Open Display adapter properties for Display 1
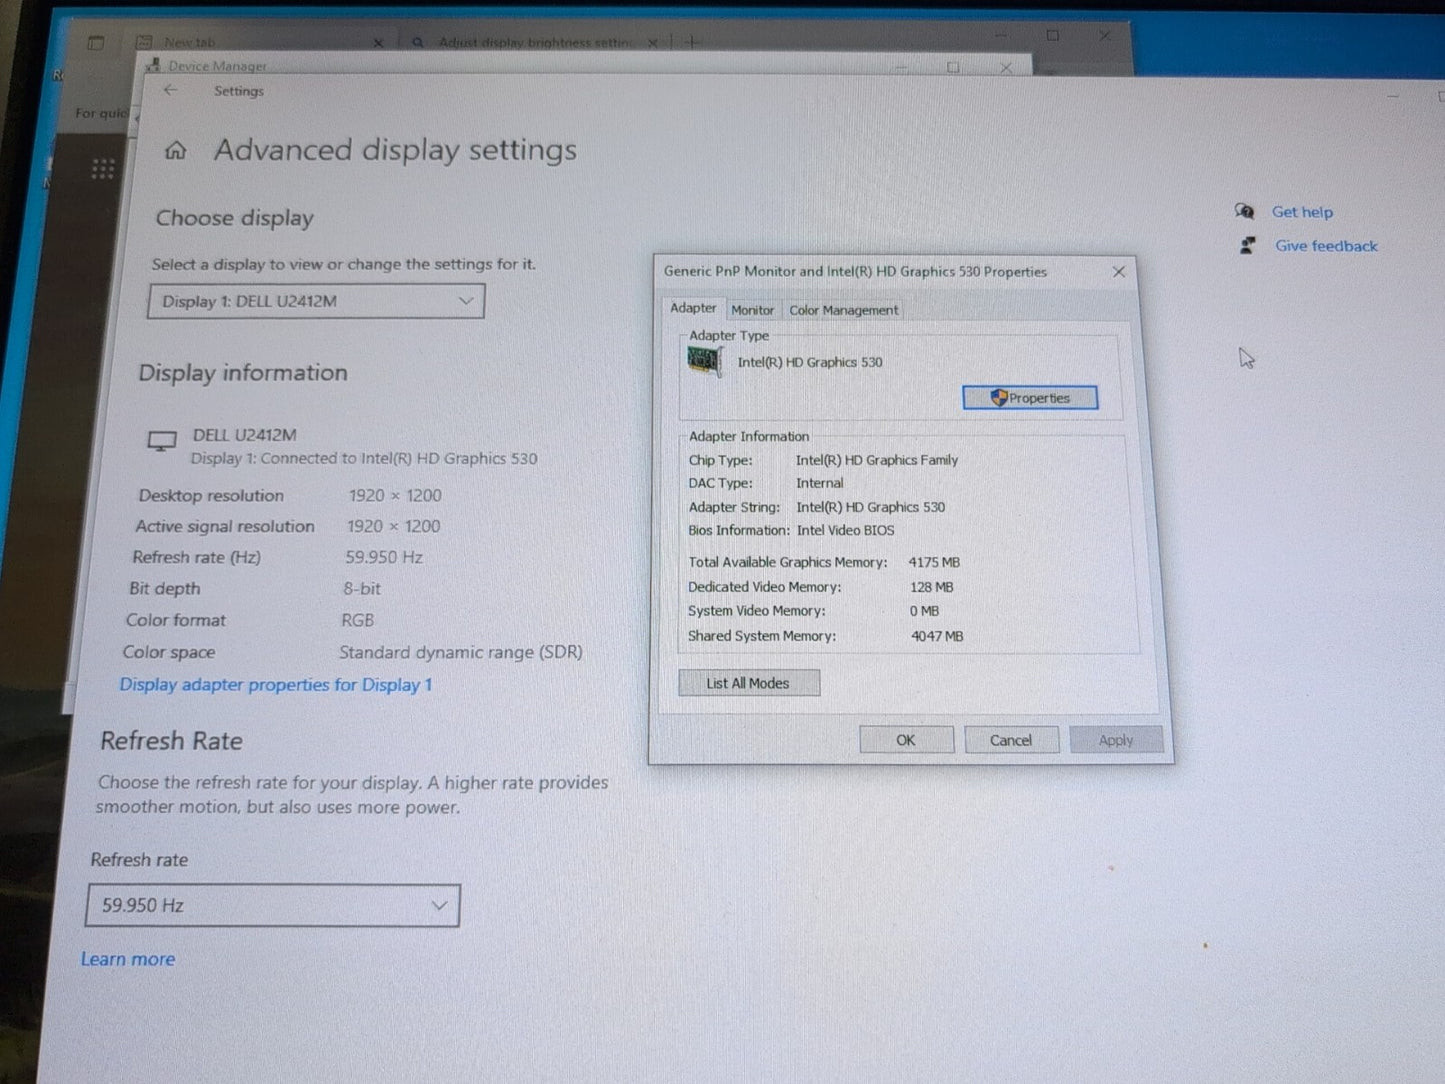This screenshot has width=1445, height=1084. (276, 685)
